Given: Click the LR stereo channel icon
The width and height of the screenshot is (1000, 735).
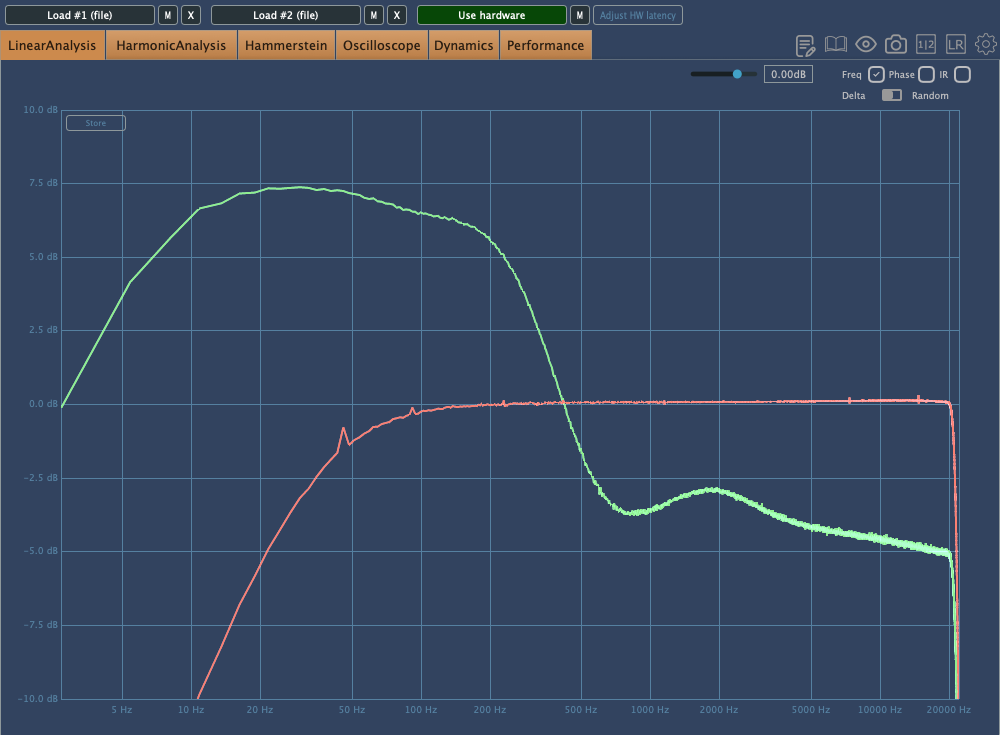Looking at the screenshot, I should click(x=956, y=45).
